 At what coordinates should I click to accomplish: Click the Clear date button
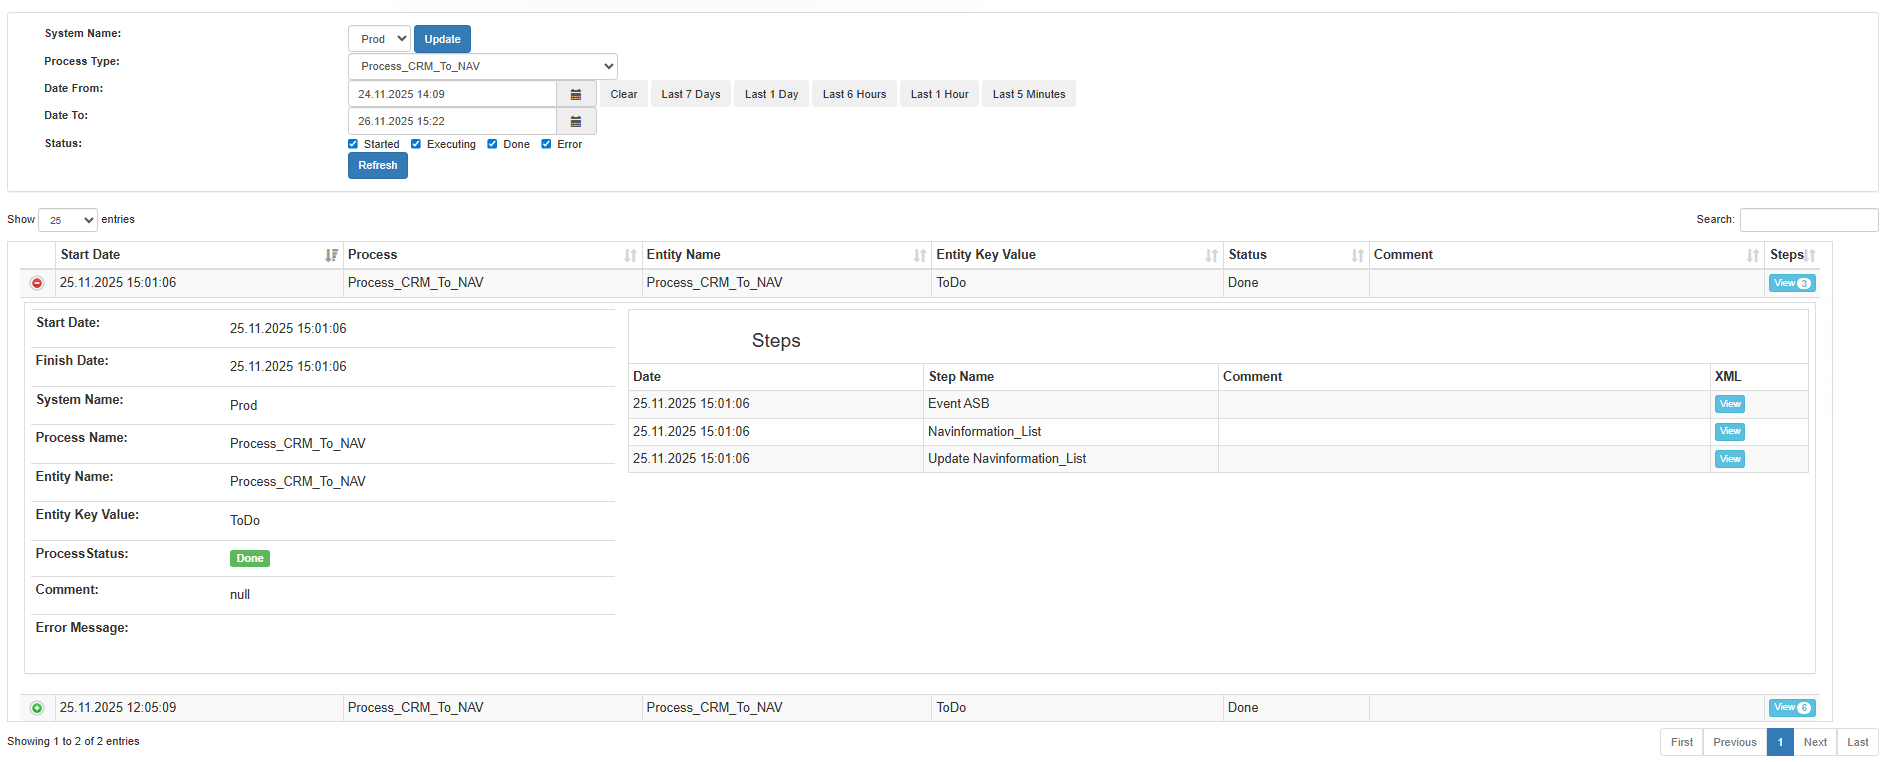(624, 94)
